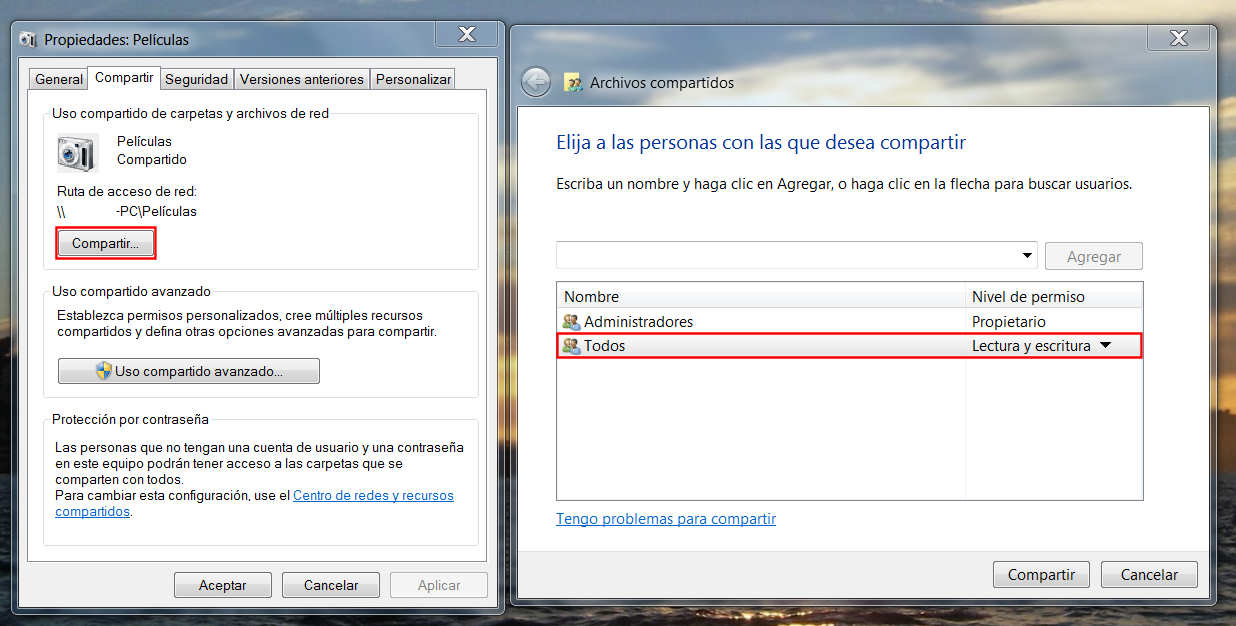Open the Versiones anteriores tab

302,79
